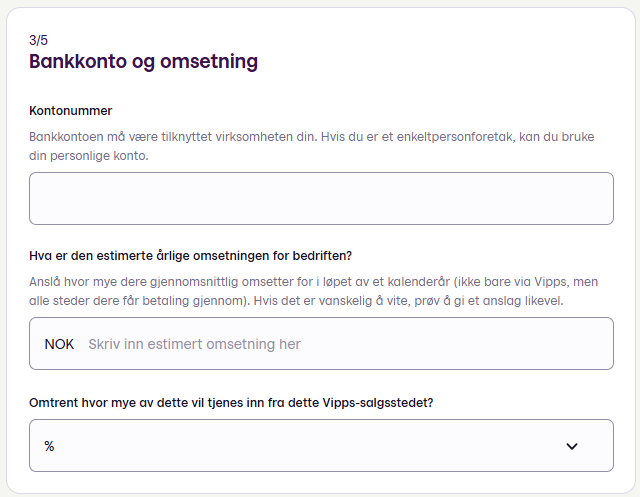Click "kalenderår" in the turnover description
The image size is (640, 497).
[x=419, y=281]
